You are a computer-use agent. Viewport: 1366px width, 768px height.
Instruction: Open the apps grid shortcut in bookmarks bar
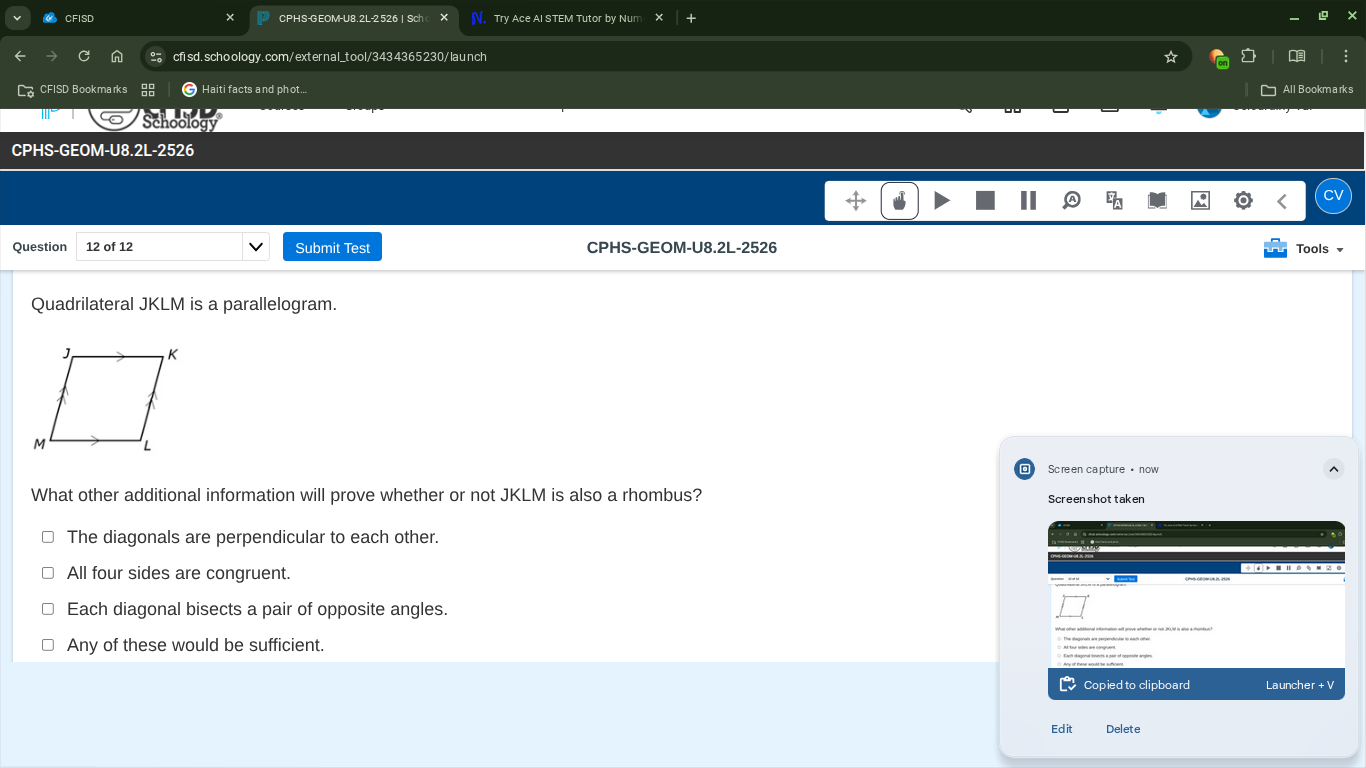[x=148, y=89]
